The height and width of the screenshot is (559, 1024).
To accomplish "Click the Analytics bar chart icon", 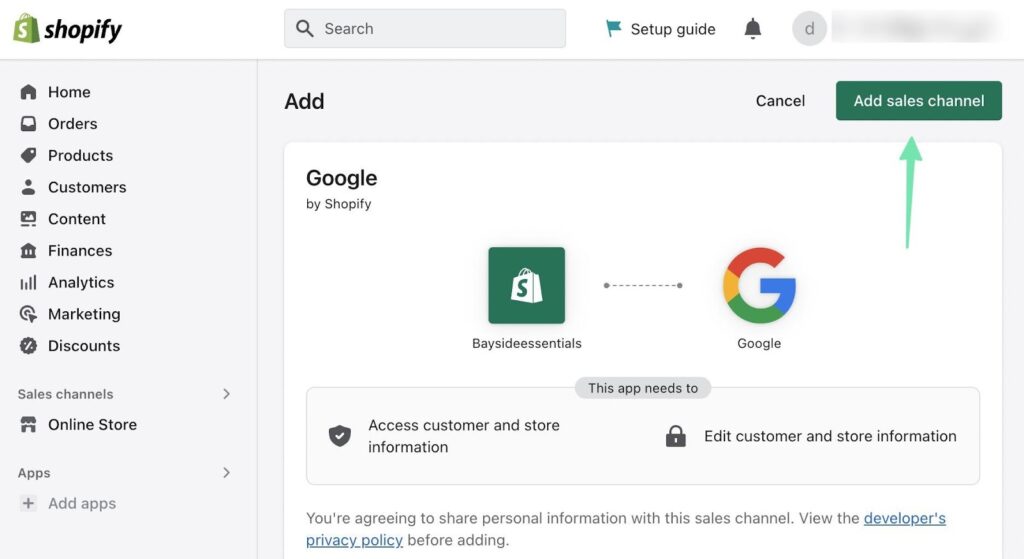I will [28, 282].
